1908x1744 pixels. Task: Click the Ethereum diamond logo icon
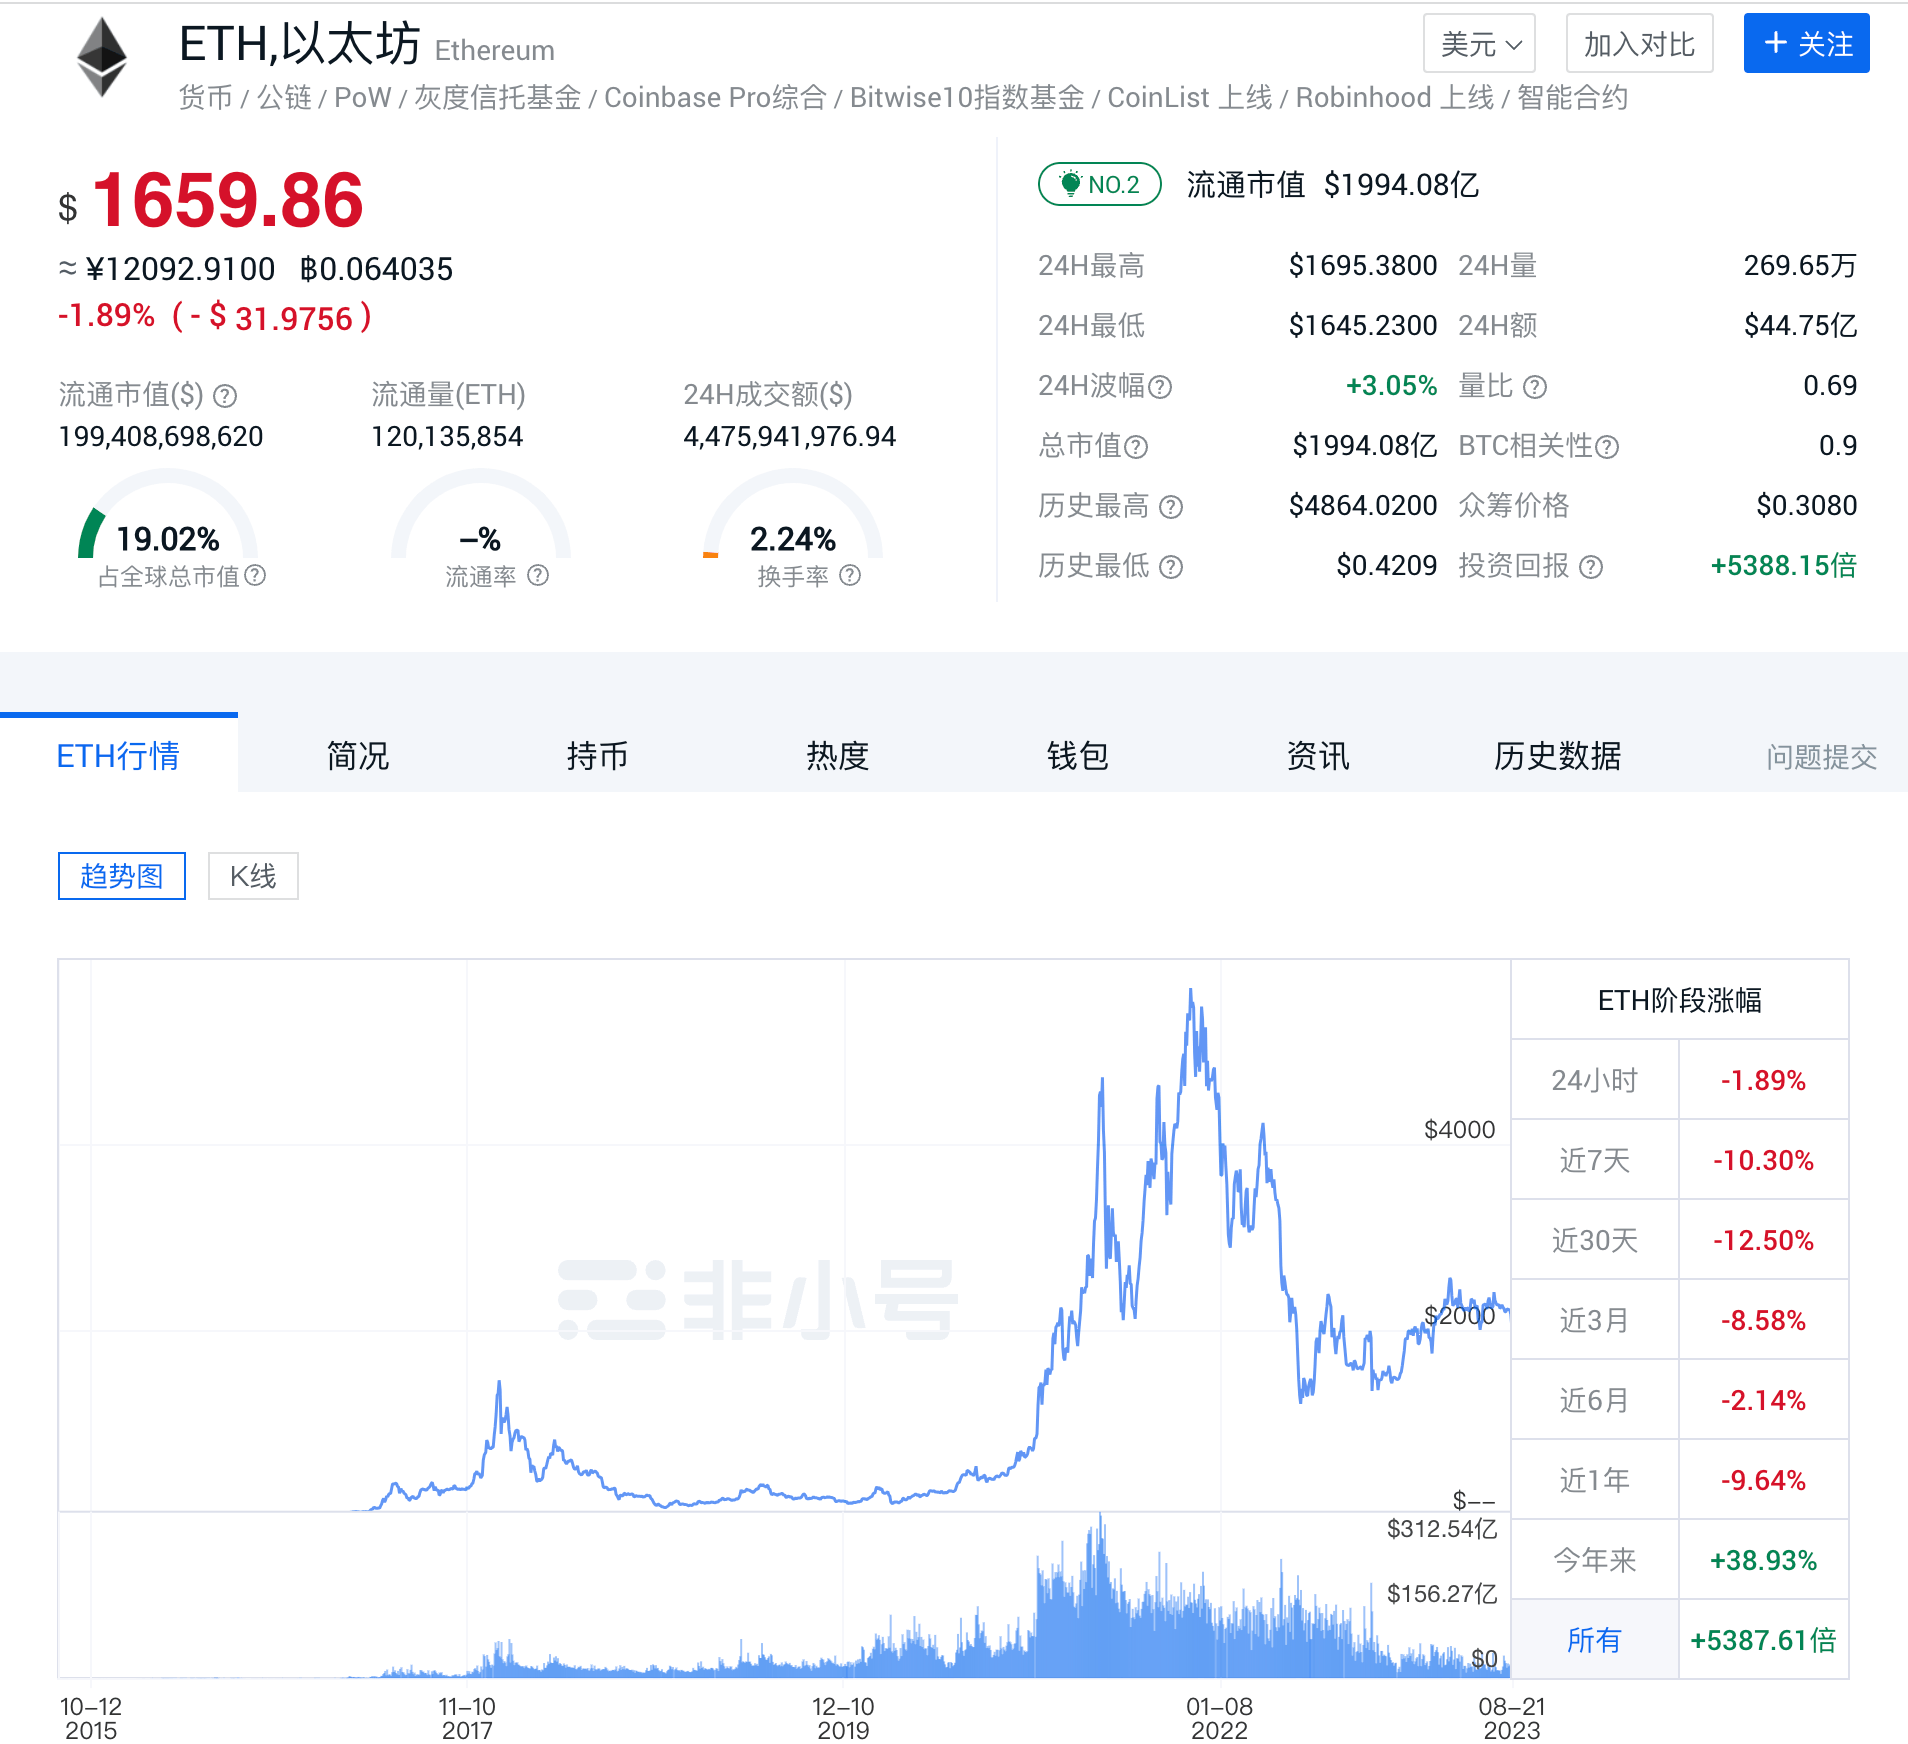pos(100,55)
